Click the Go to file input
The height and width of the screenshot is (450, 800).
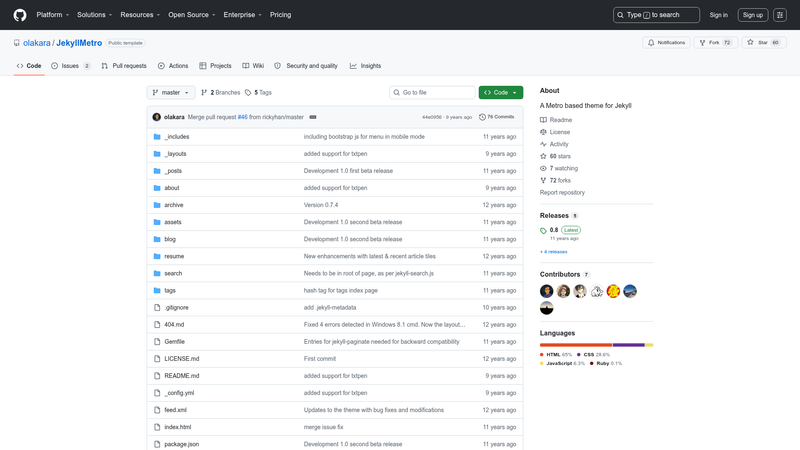(x=432, y=92)
